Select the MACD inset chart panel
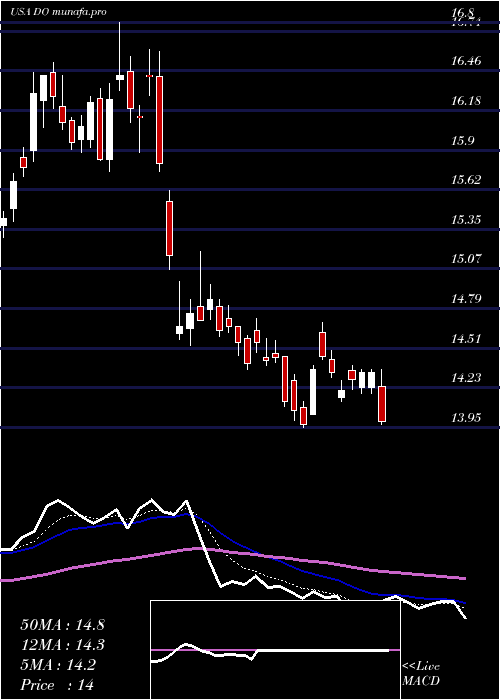The height and width of the screenshot is (700, 500). (x=275, y=650)
